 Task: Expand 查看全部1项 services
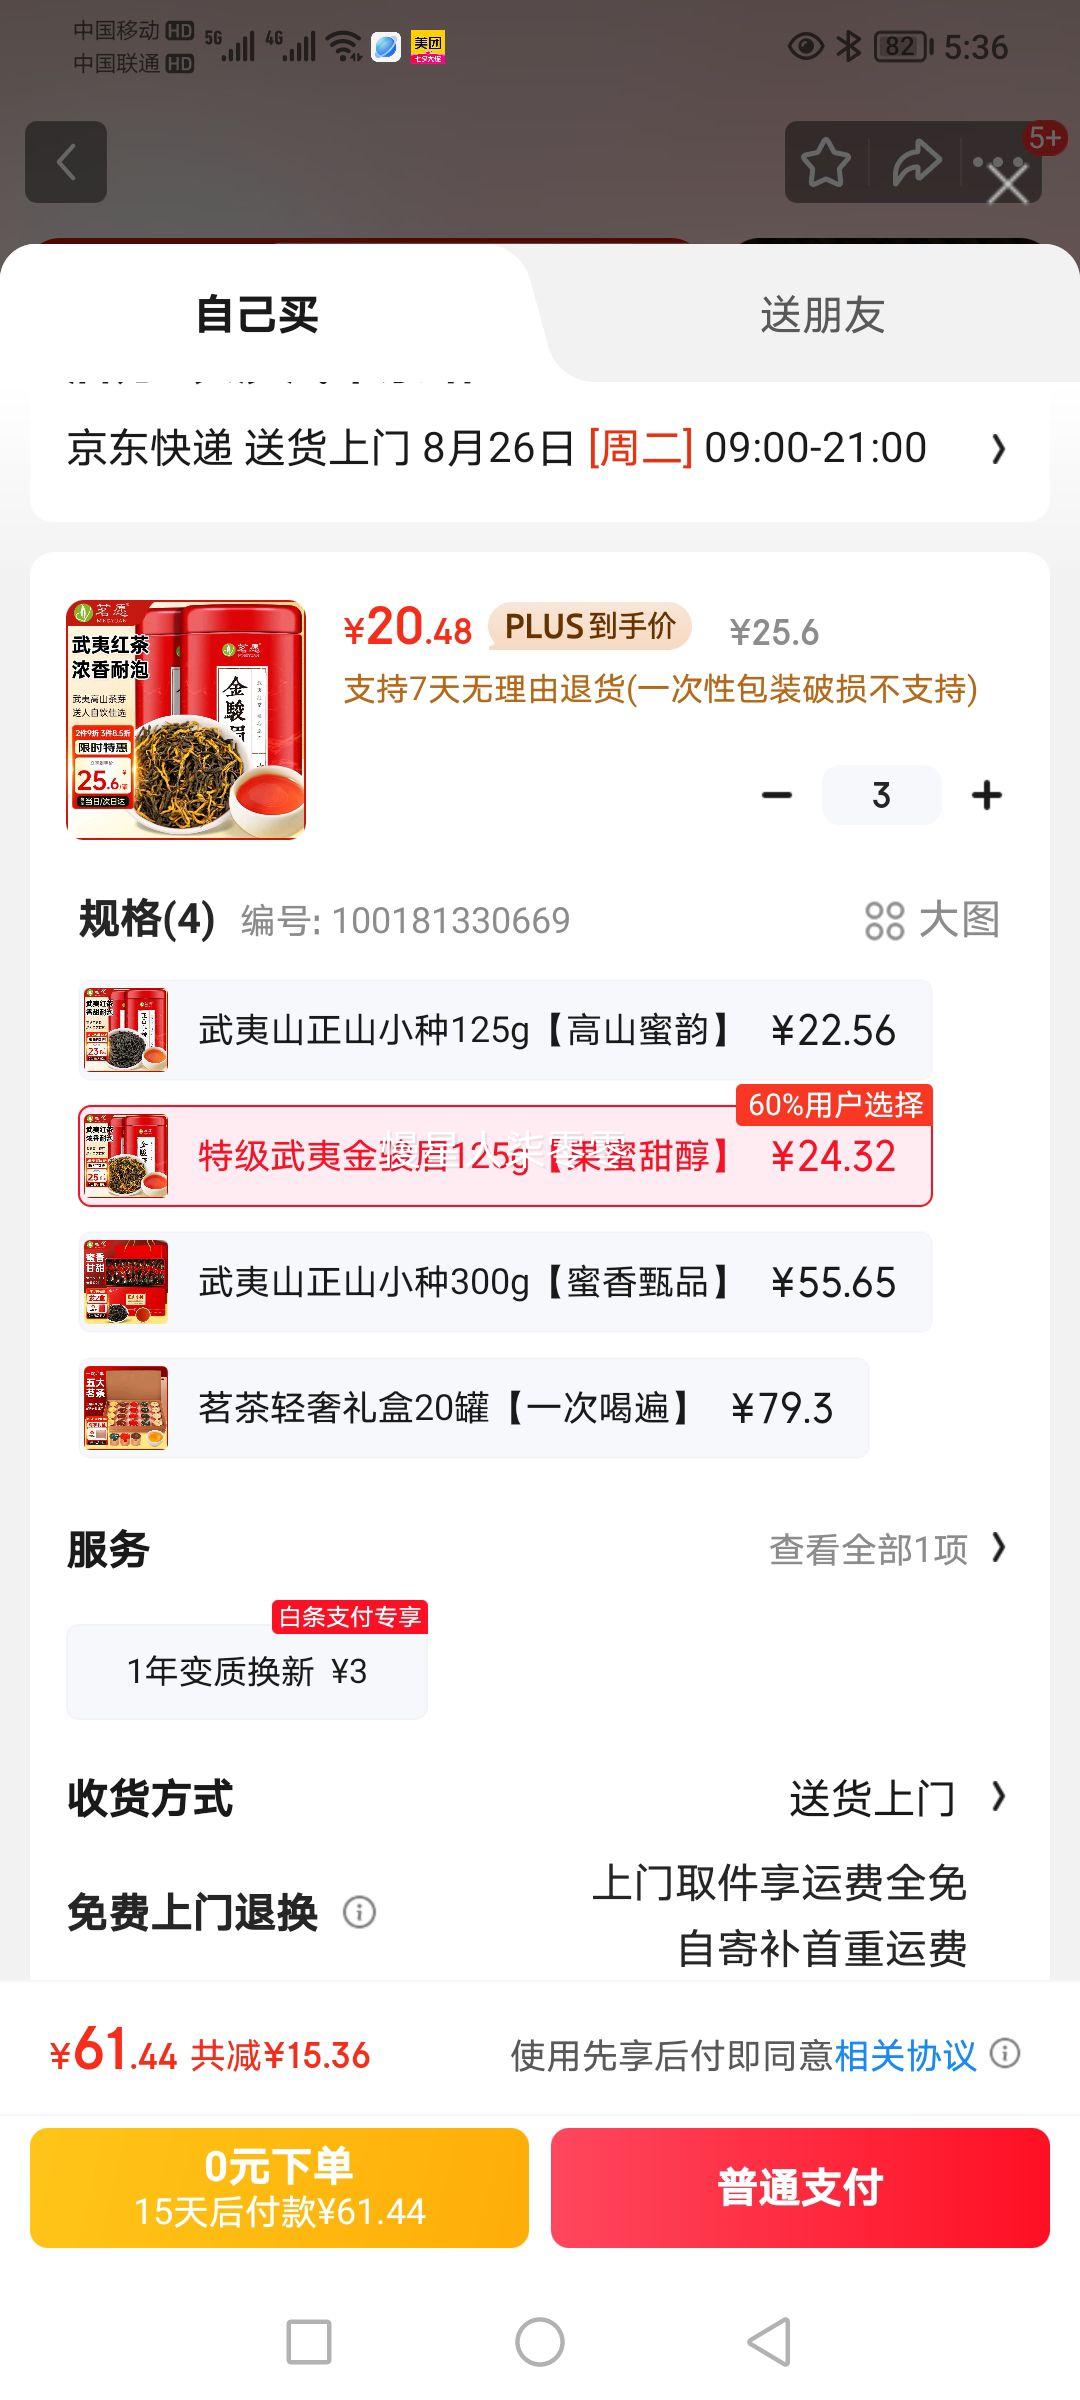click(888, 1549)
